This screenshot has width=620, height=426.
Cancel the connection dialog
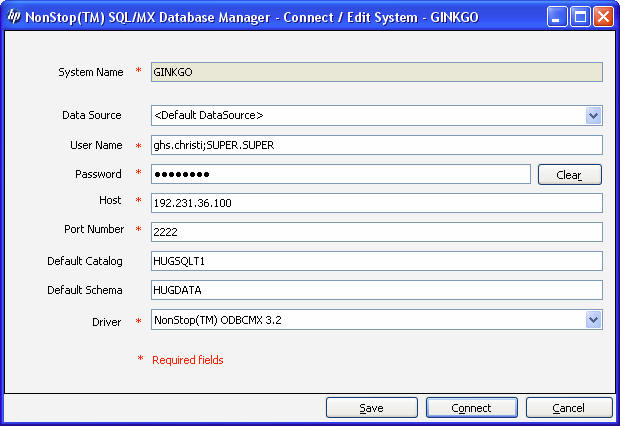[569, 407]
